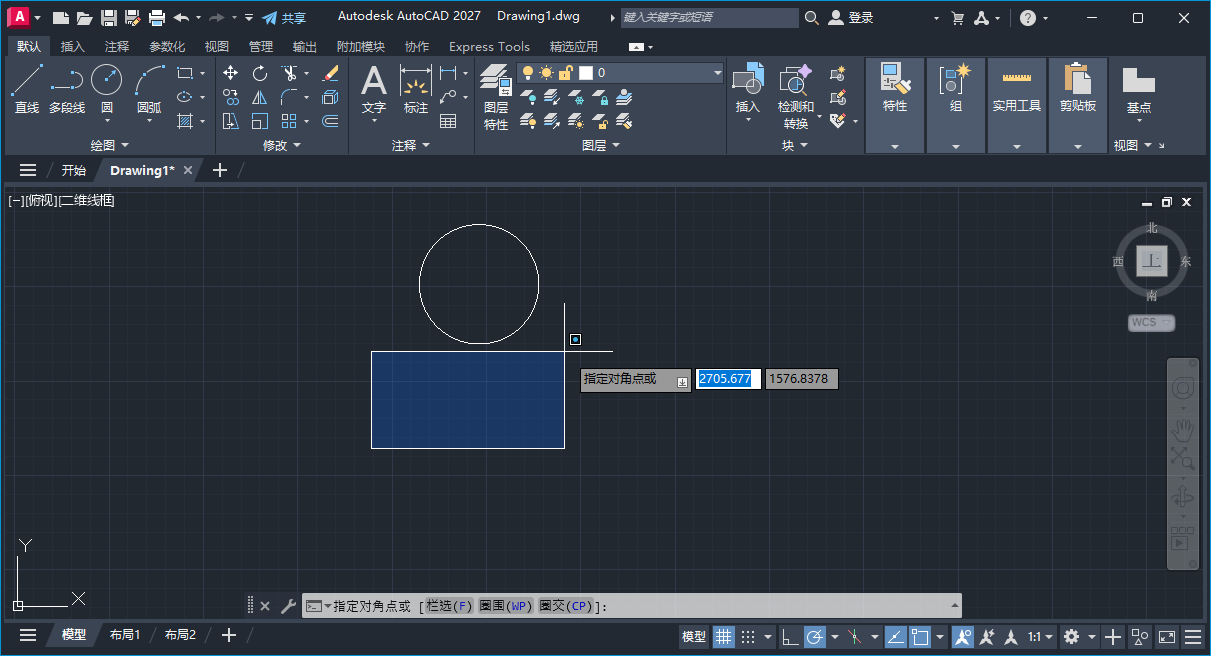This screenshot has height=656, width=1211.
Task: Toggle ortho mode in status bar
Action: tap(790, 636)
